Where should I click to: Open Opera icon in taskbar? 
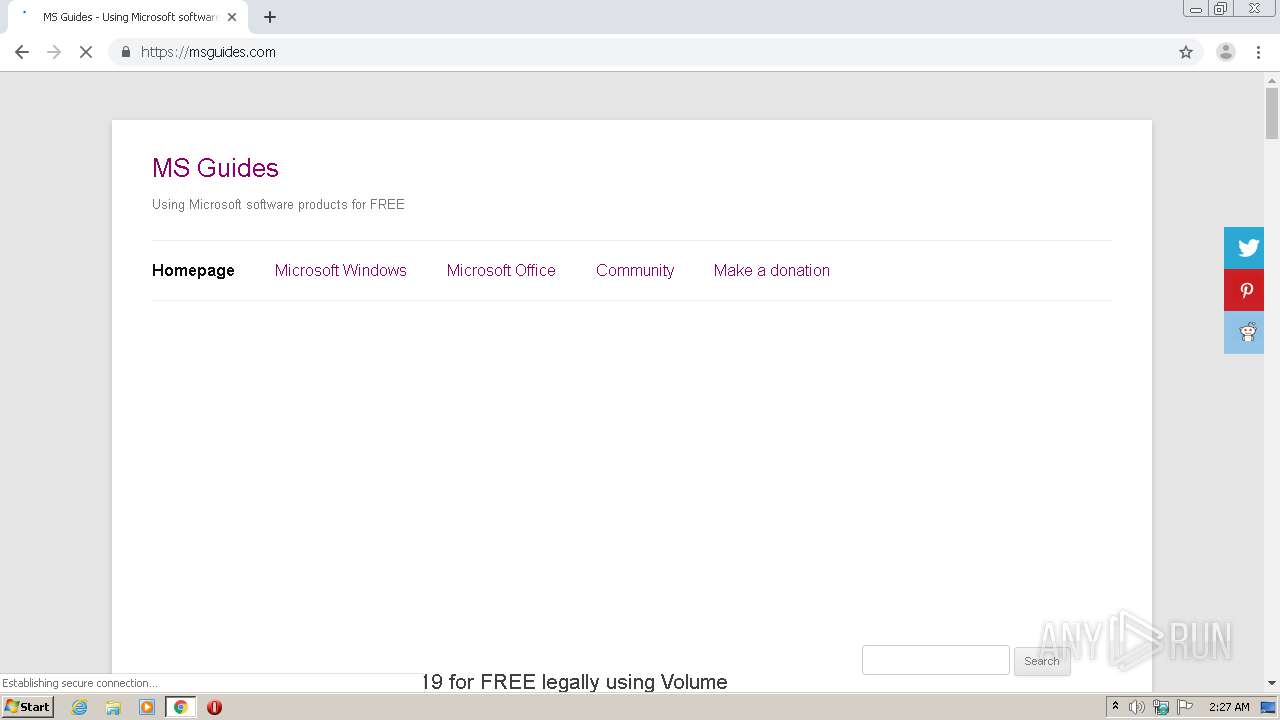coord(214,707)
